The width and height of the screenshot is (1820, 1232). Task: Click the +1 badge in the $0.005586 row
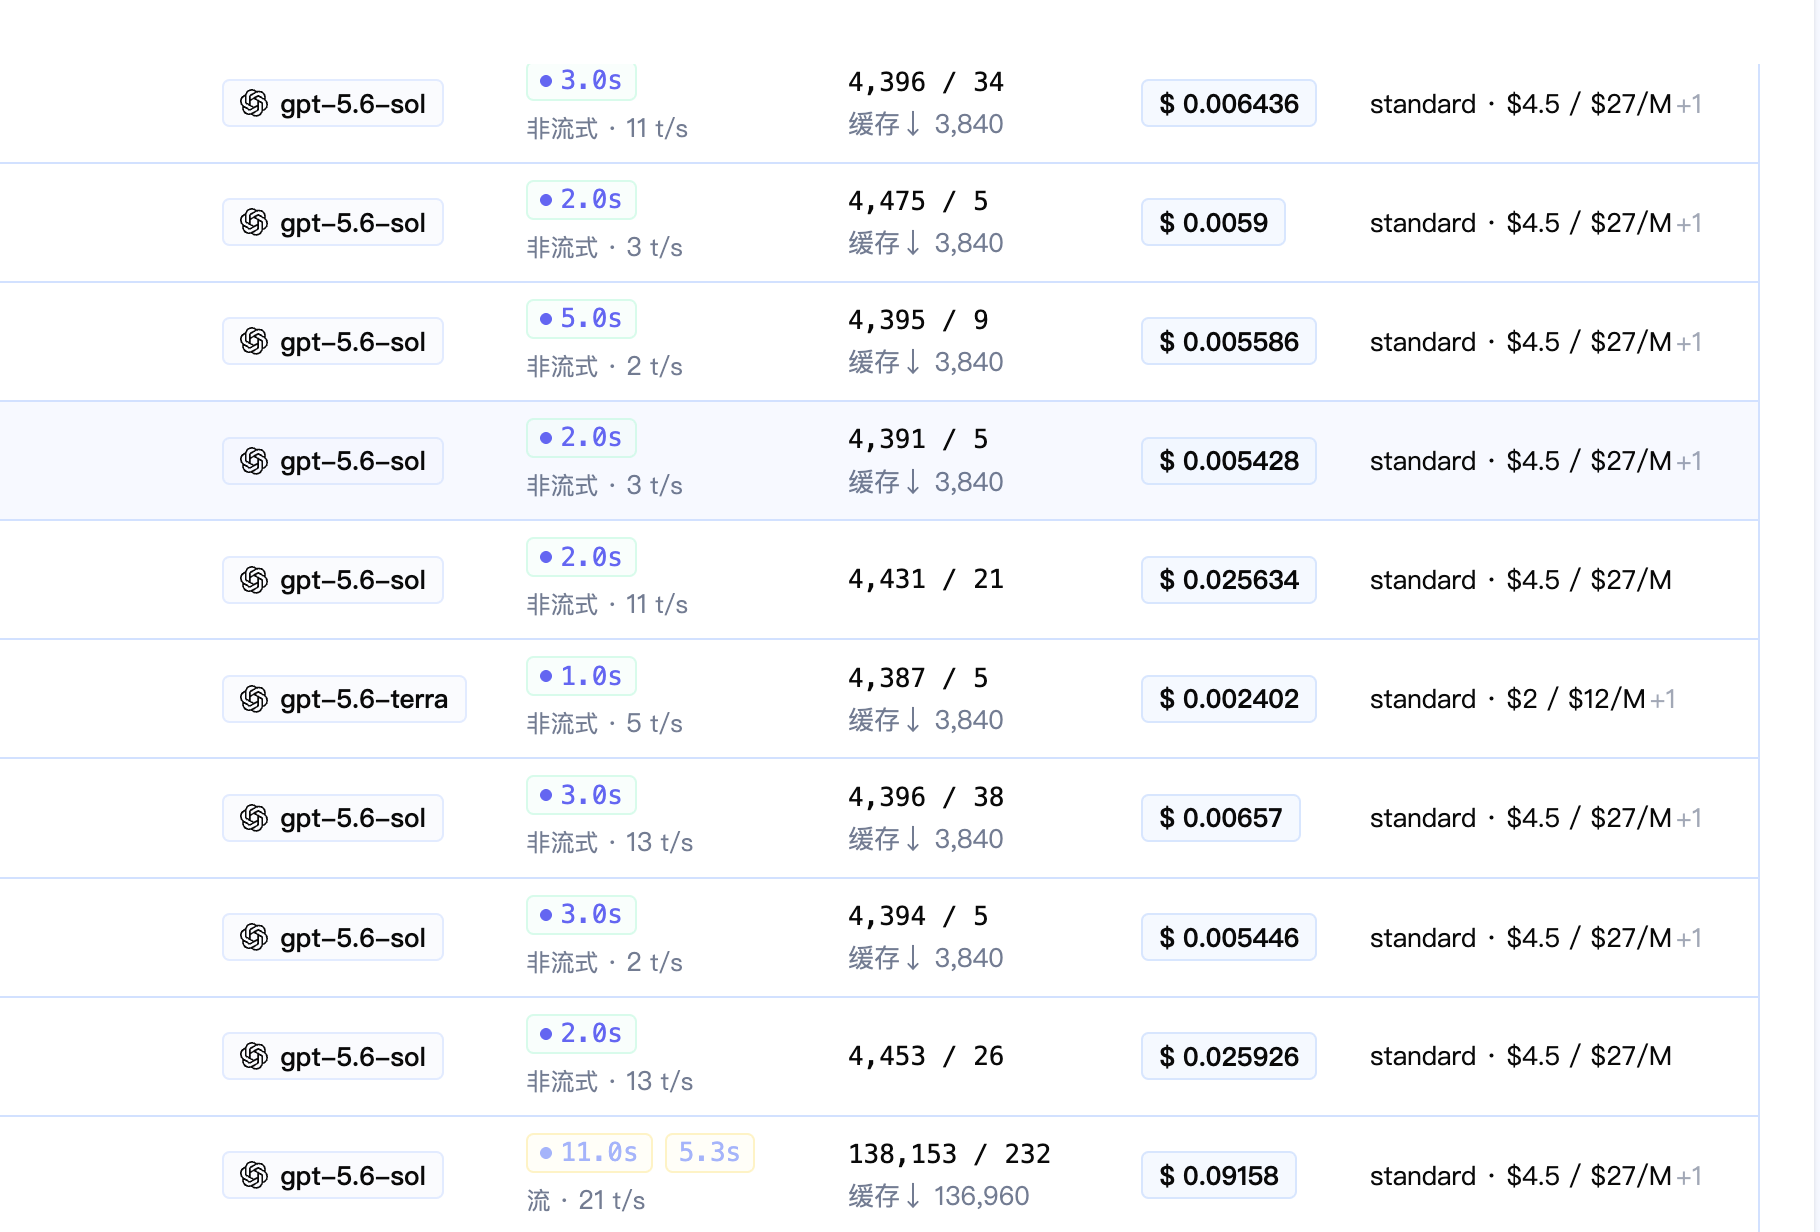[x=1690, y=342]
